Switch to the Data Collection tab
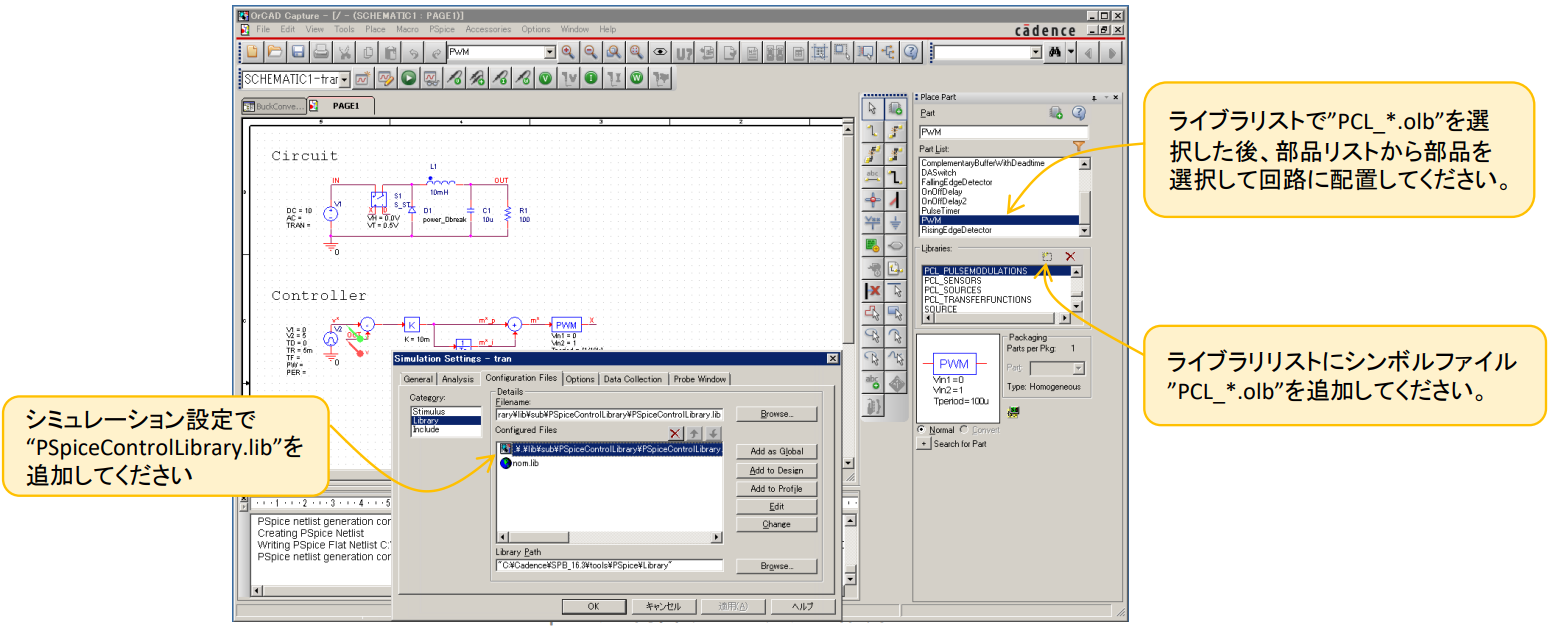The image size is (1553, 638). 633,379
